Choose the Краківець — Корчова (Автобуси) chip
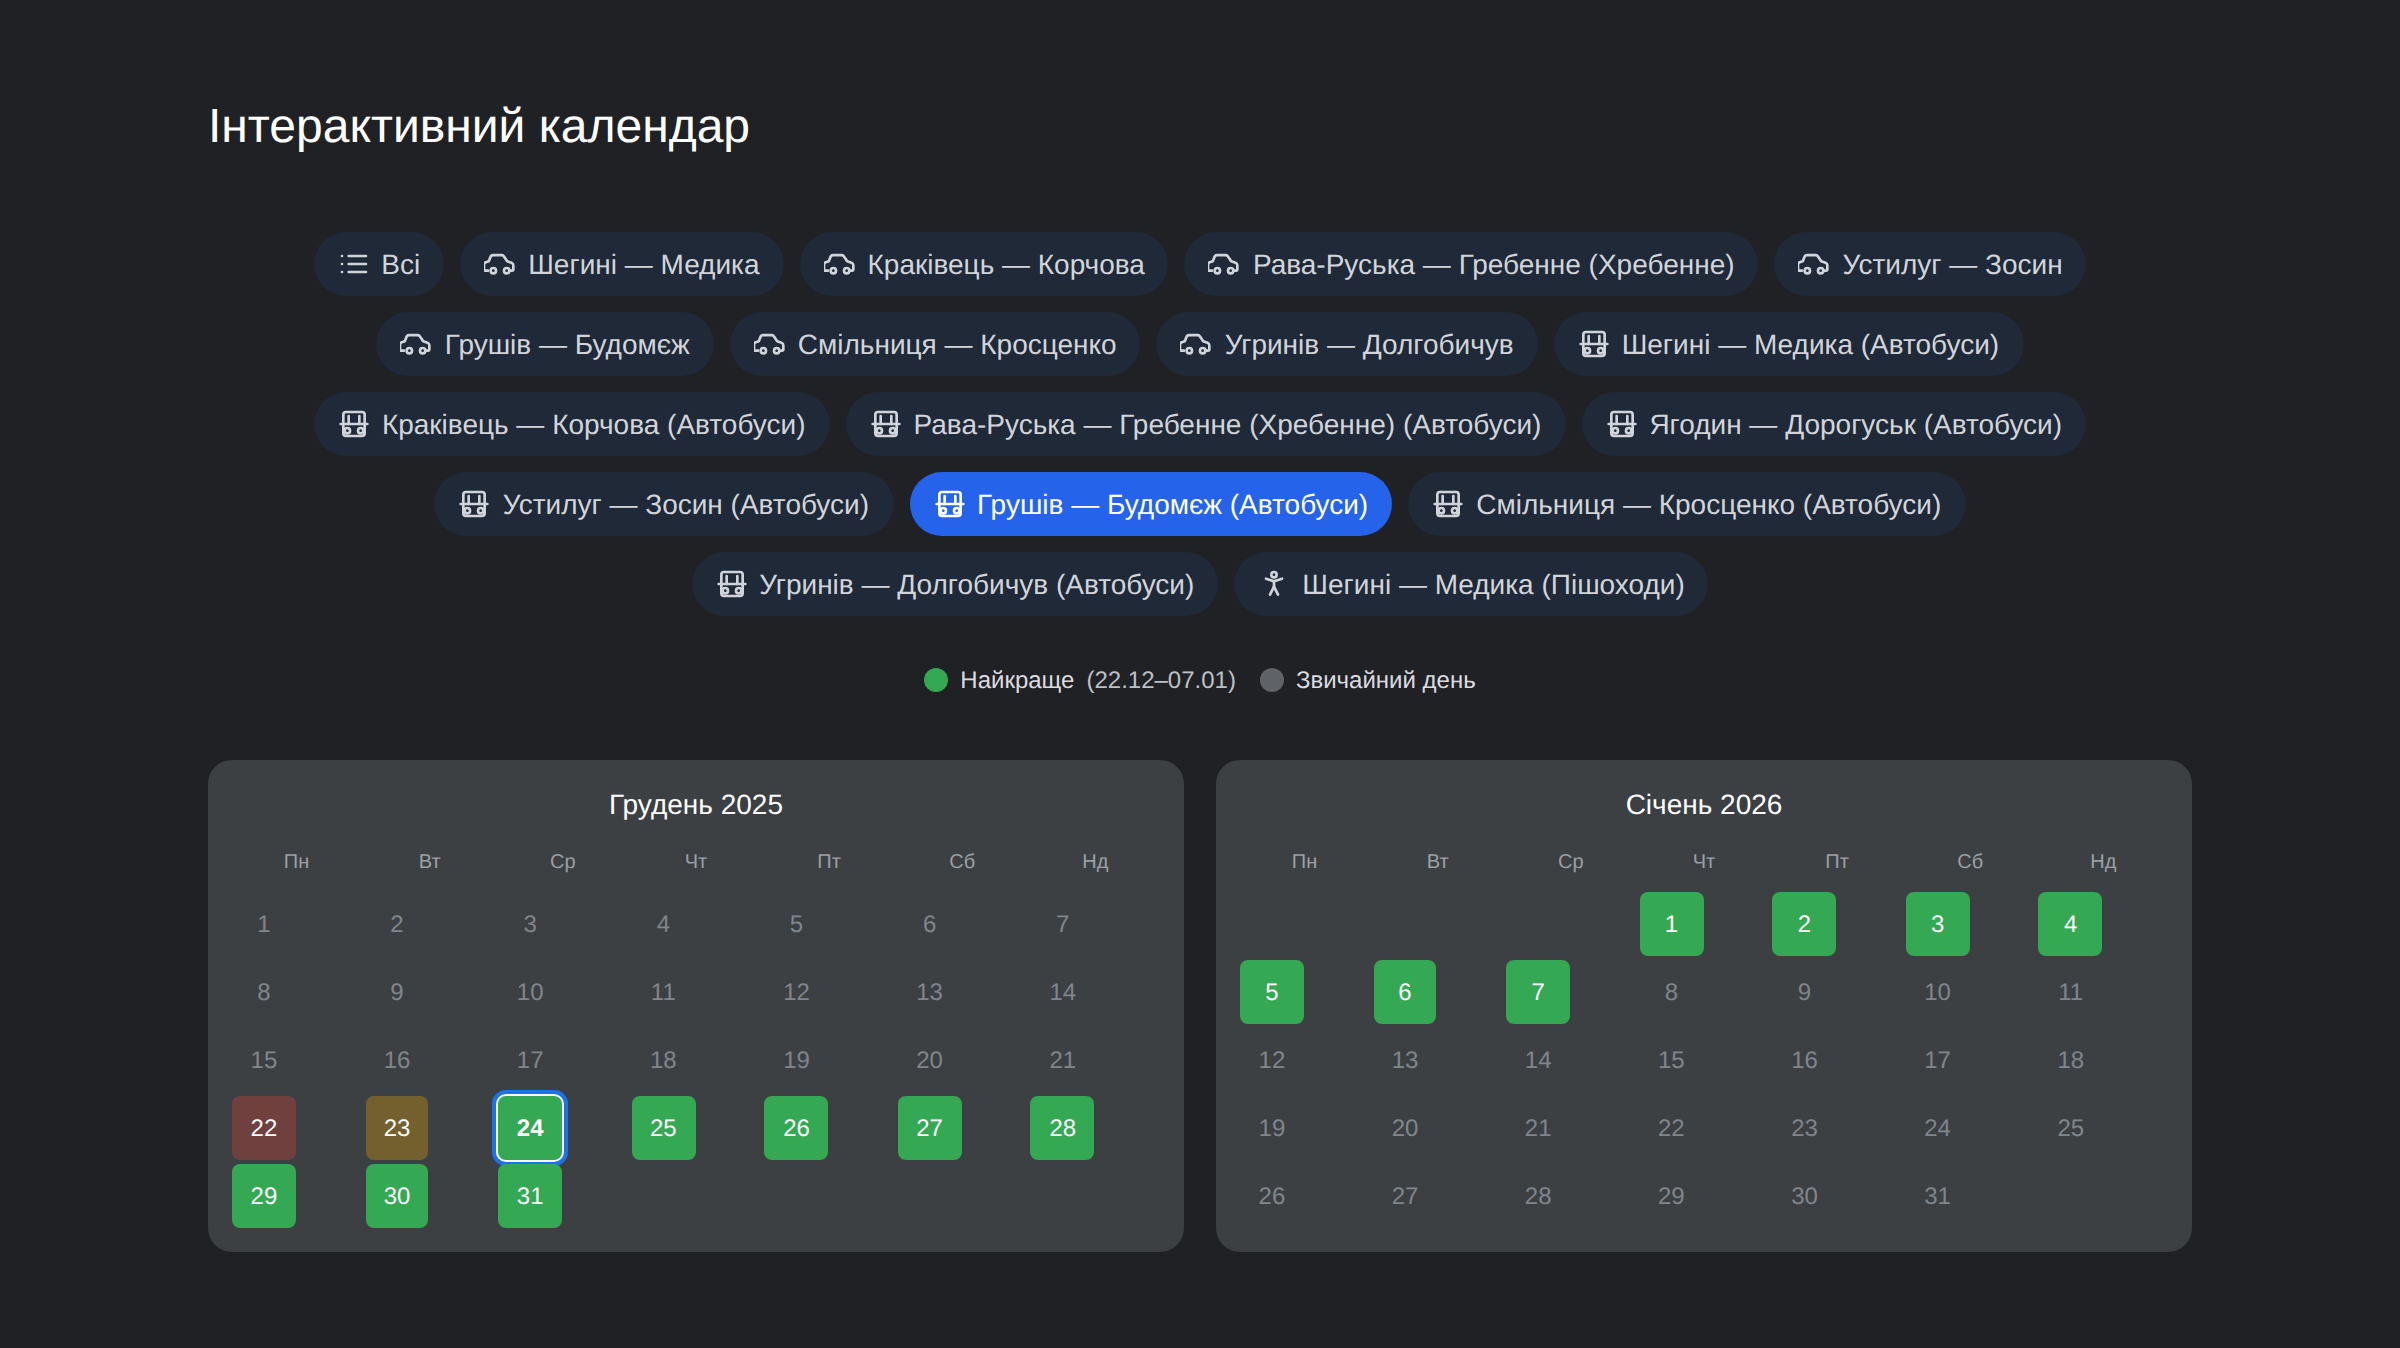 [571, 425]
